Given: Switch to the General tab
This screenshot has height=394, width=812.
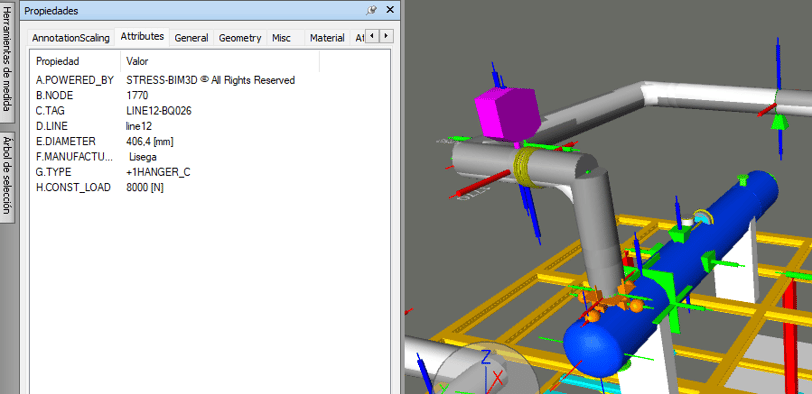Looking at the screenshot, I should coord(191,38).
